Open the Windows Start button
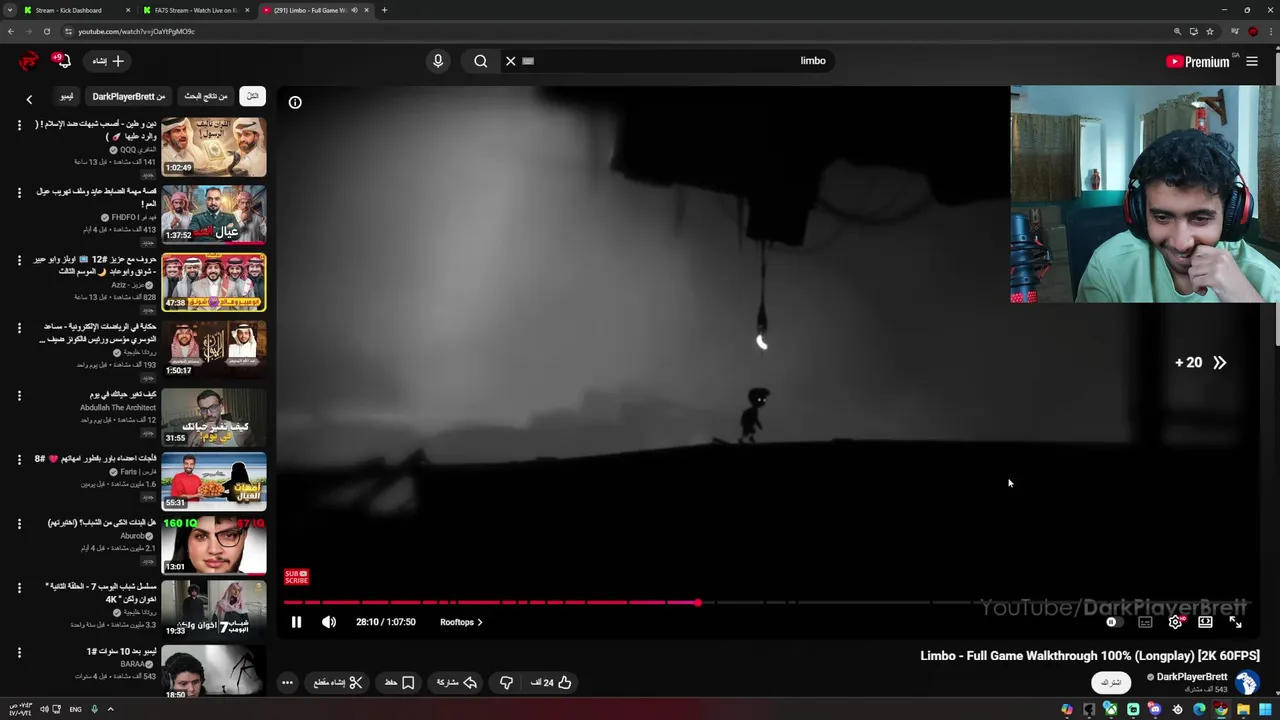 pyautogui.click(x=1266, y=710)
